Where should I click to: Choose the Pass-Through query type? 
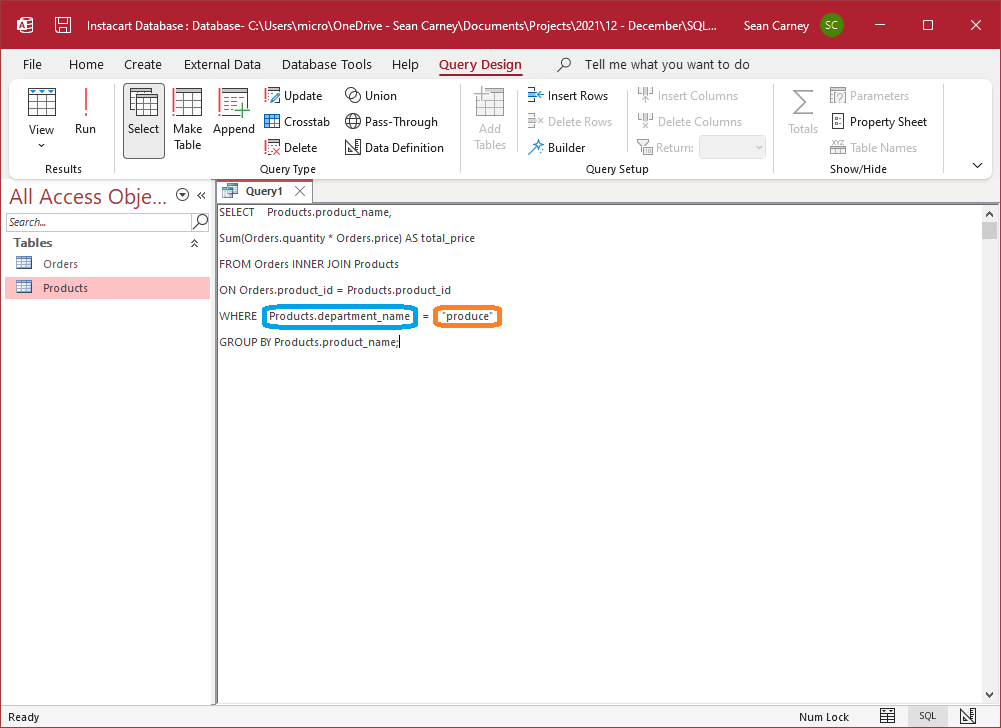(391, 121)
